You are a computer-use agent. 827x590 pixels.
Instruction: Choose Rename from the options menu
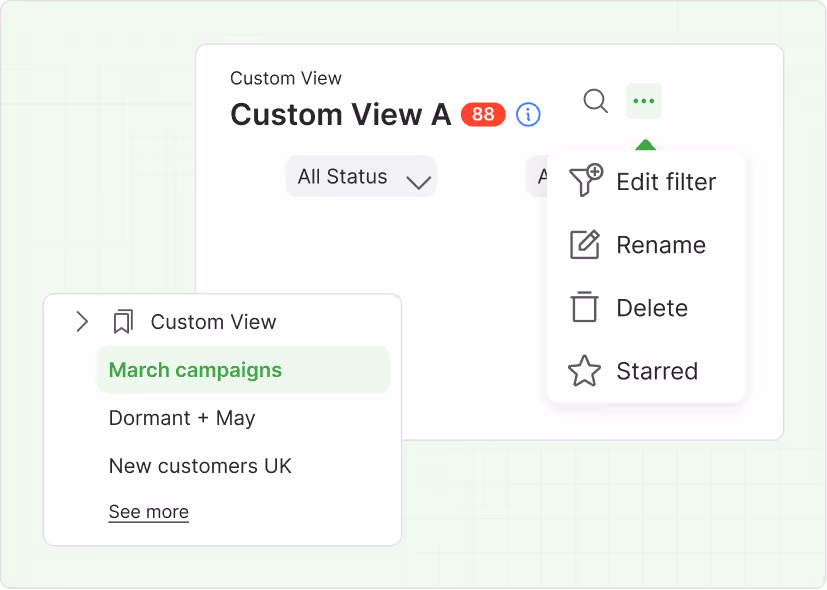(660, 245)
